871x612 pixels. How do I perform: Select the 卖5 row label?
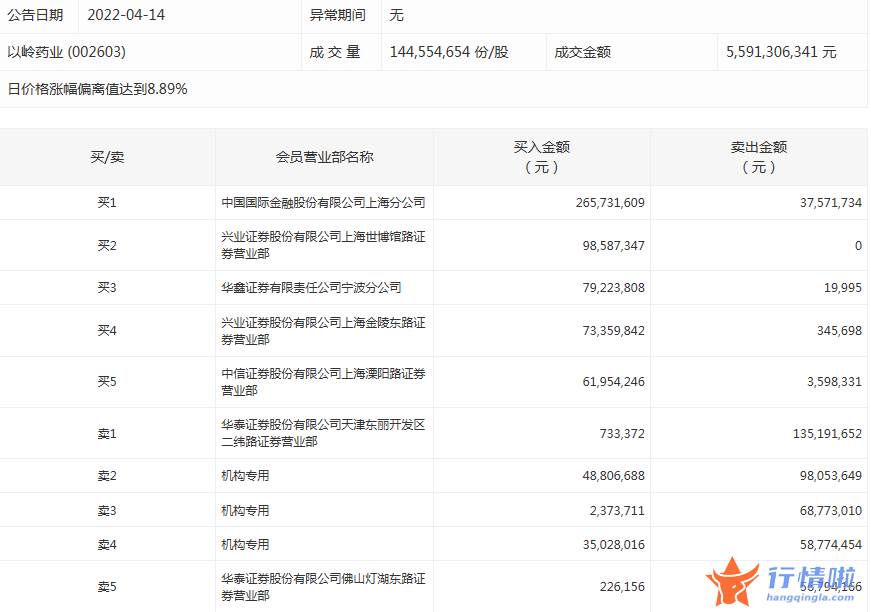(x=107, y=587)
